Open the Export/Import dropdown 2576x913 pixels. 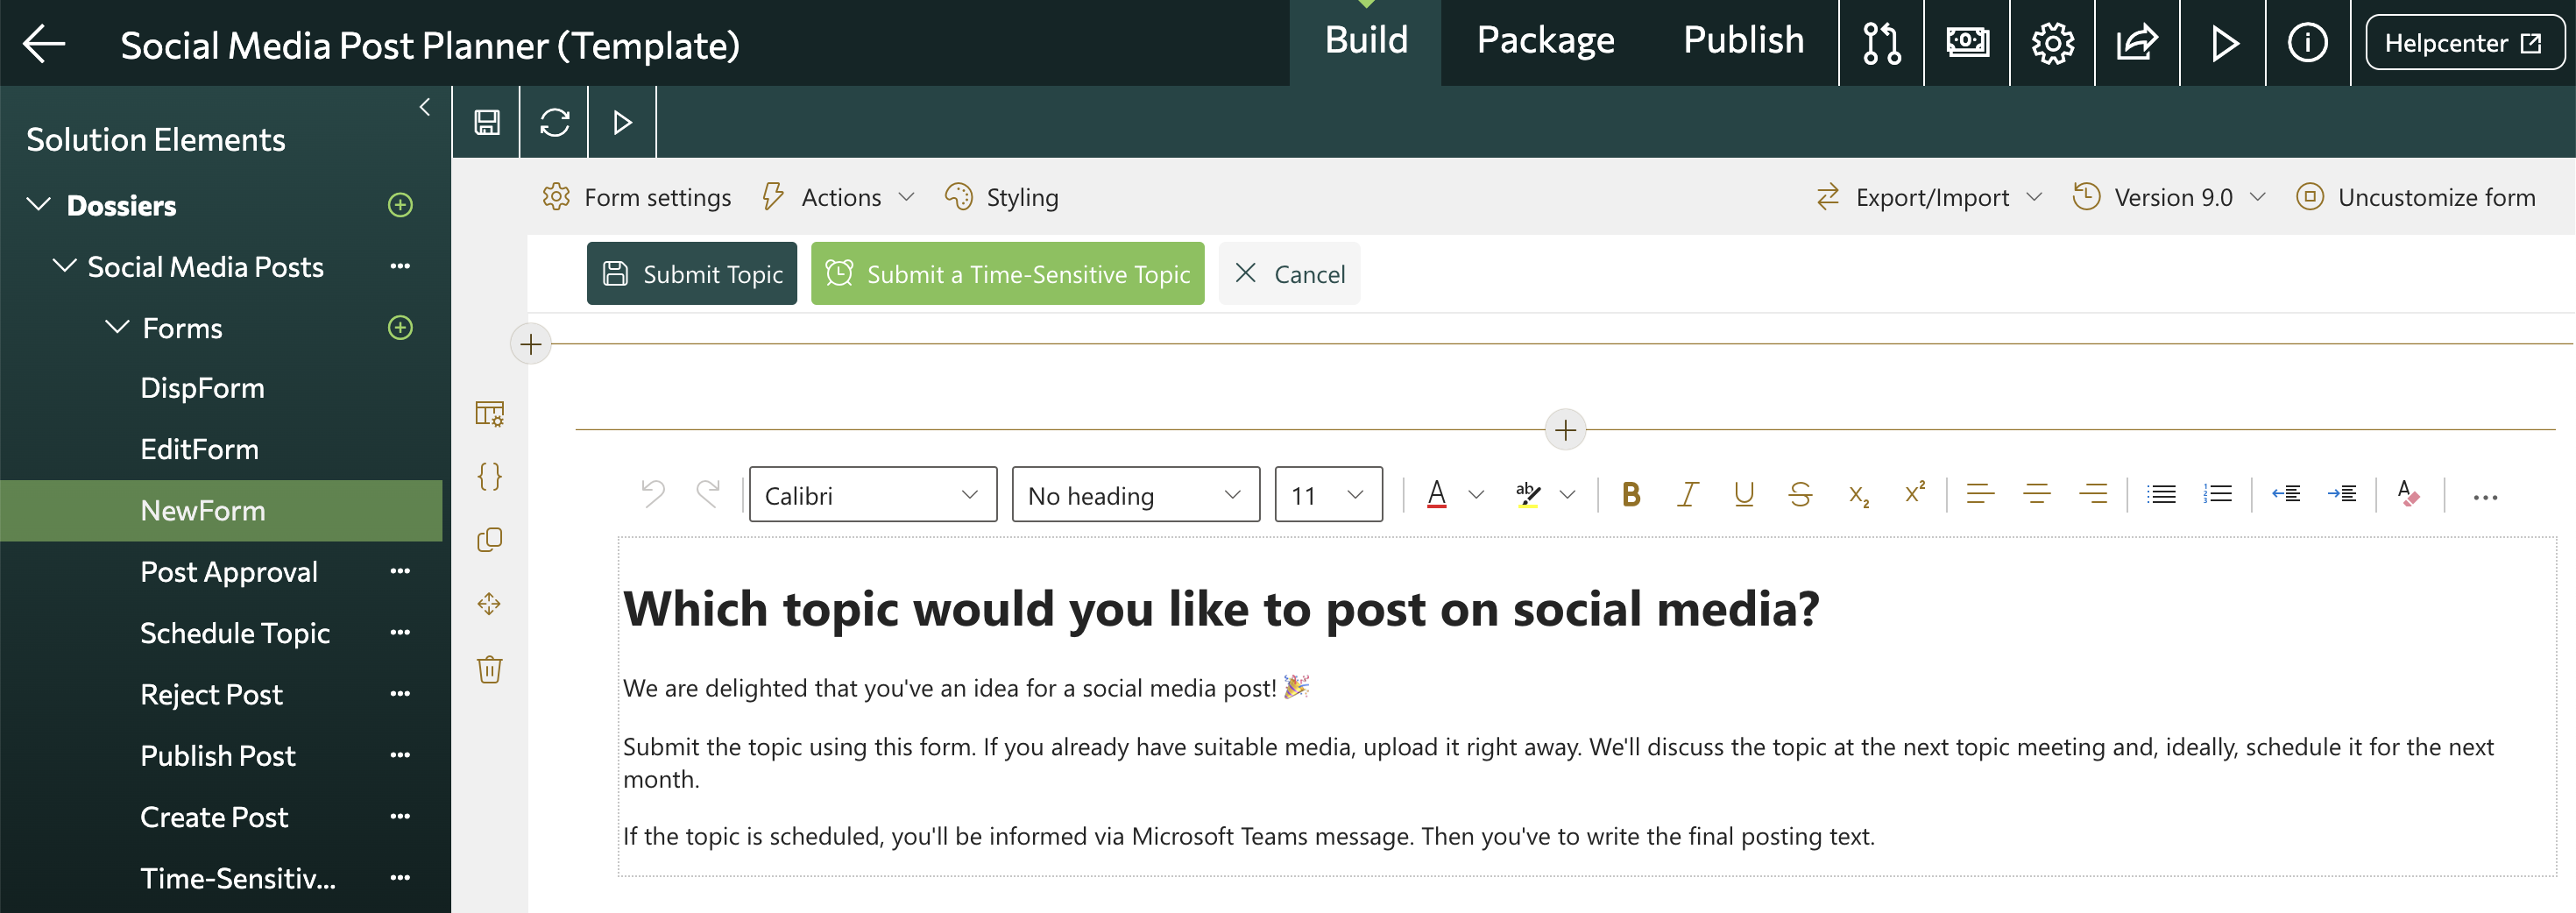pyautogui.click(x=1929, y=197)
